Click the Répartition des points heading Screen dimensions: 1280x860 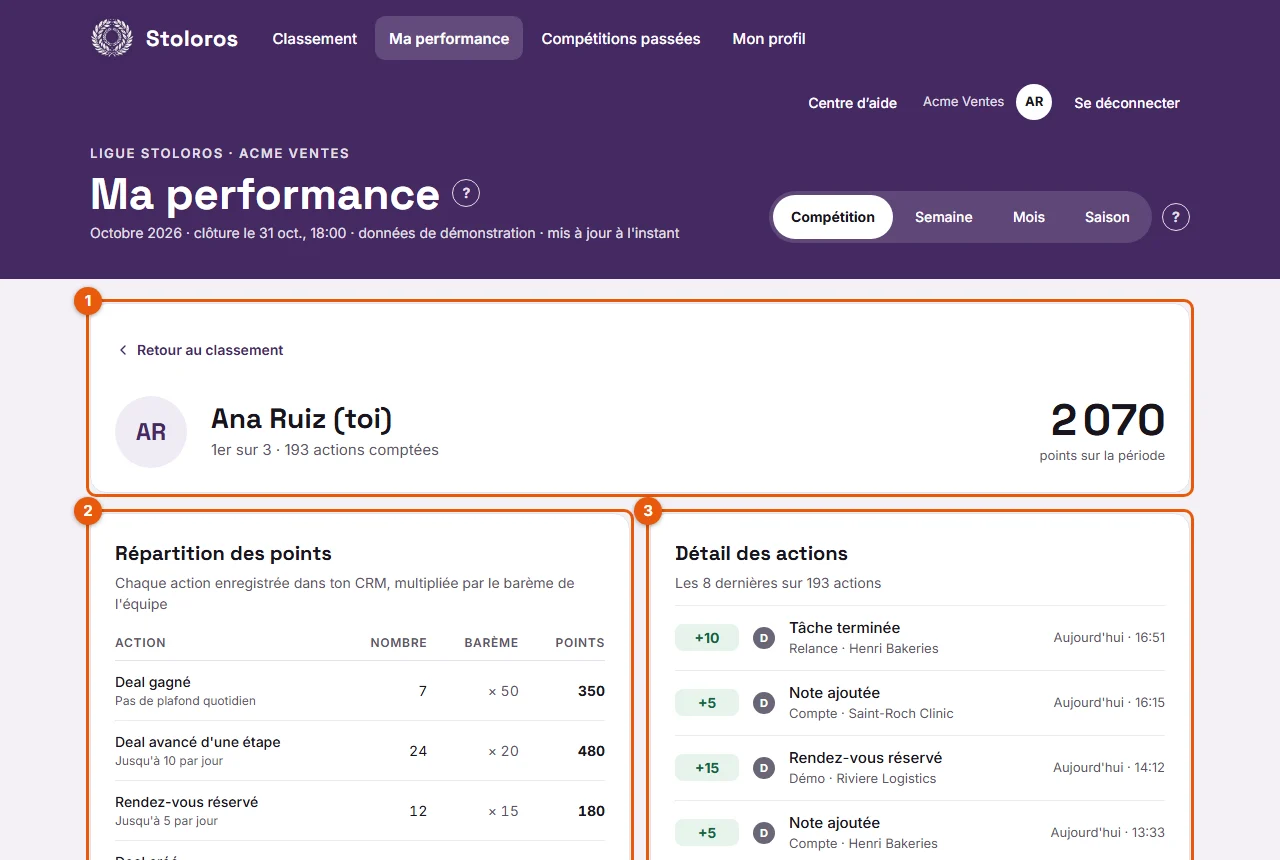pyautogui.click(x=223, y=553)
